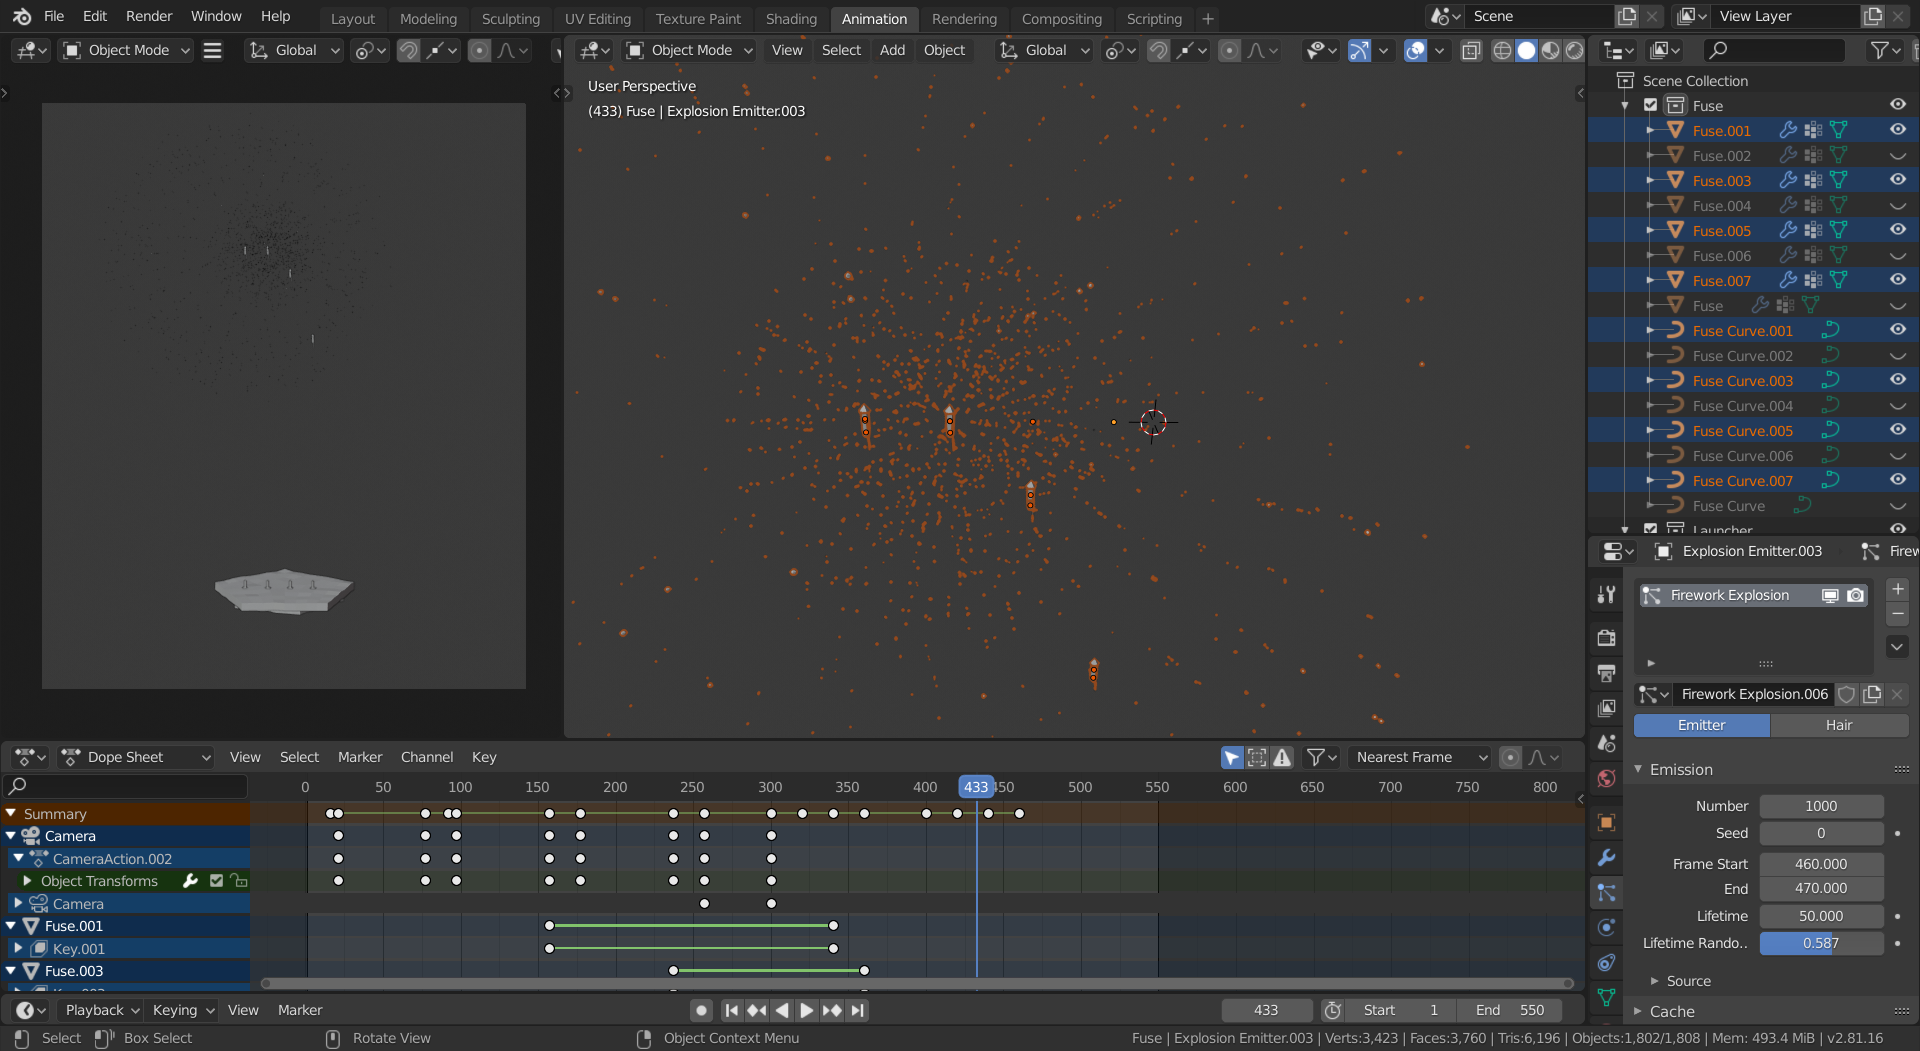The width and height of the screenshot is (1920, 1051).
Task: Click the current frame marker 433
Action: [976, 787]
